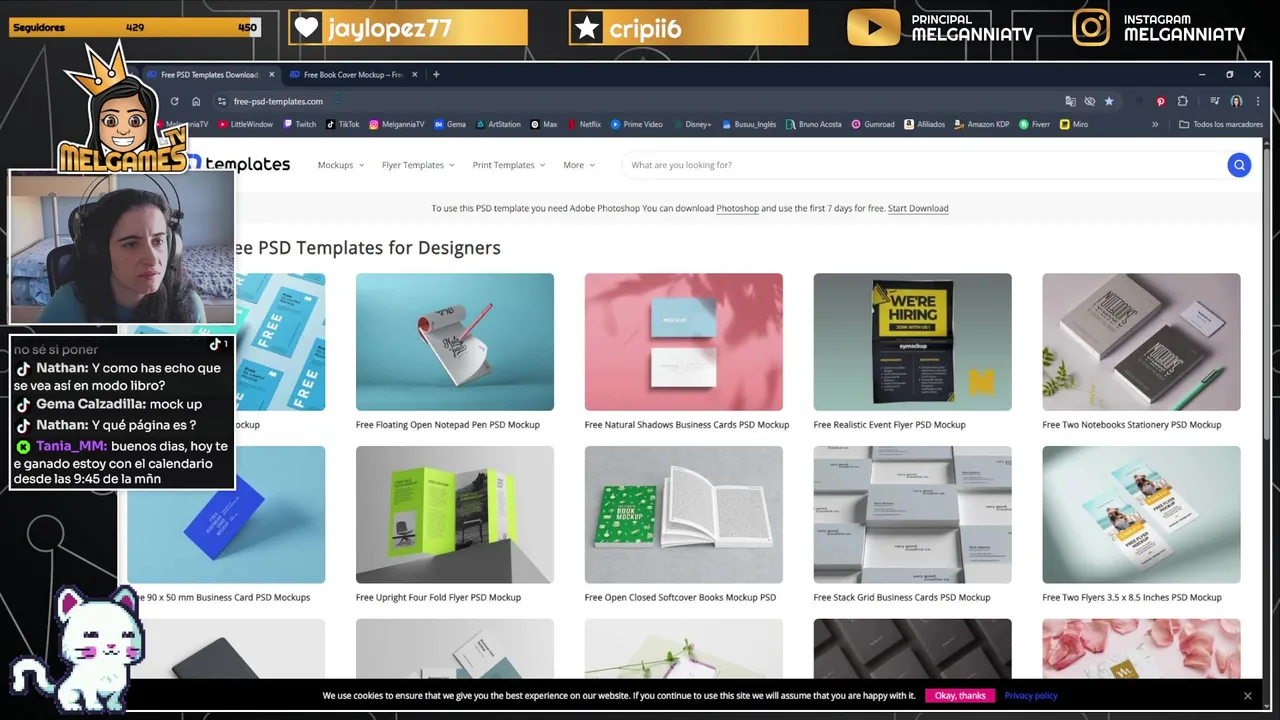The width and height of the screenshot is (1280, 720).
Task: Expand the hidden bookmarks chevron
Action: 1155,124
